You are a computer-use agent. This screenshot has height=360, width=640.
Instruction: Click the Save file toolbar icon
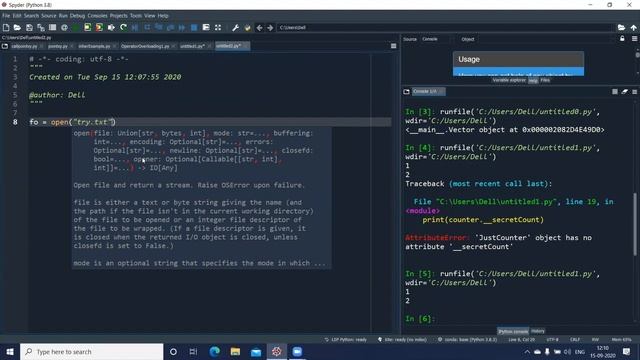tap(29, 27)
